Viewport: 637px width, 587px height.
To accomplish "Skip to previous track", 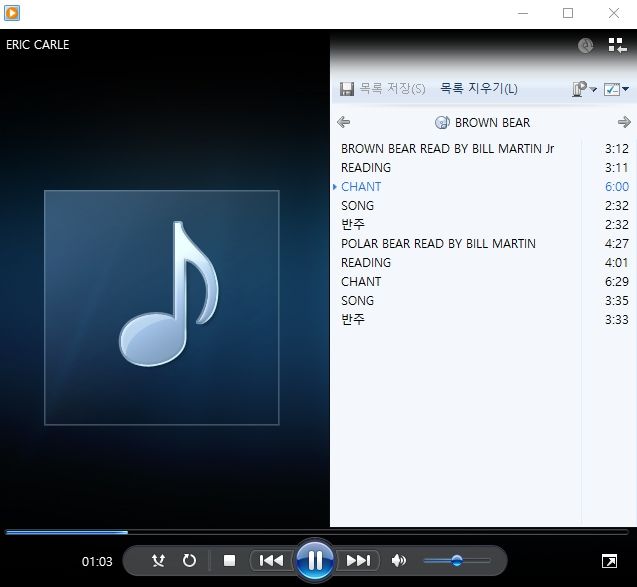I will (271, 561).
